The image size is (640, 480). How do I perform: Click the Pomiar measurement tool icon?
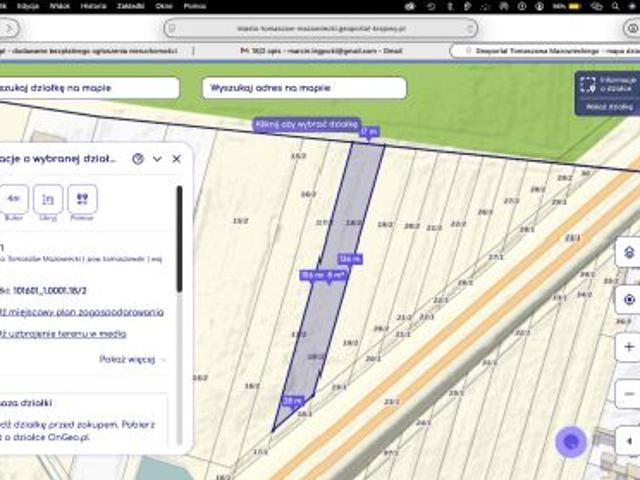(x=82, y=199)
